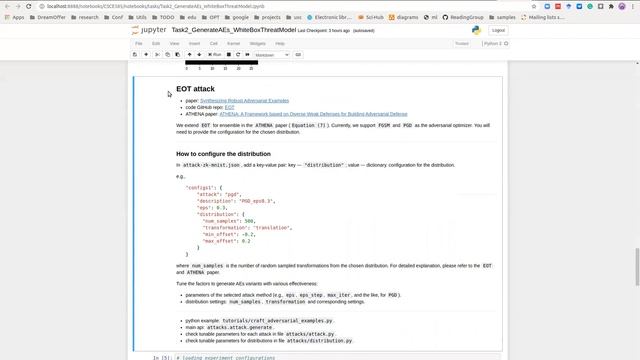Open the edu bookmark folder
The width and height of the screenshot is (640, 360).
click(188, 18)
